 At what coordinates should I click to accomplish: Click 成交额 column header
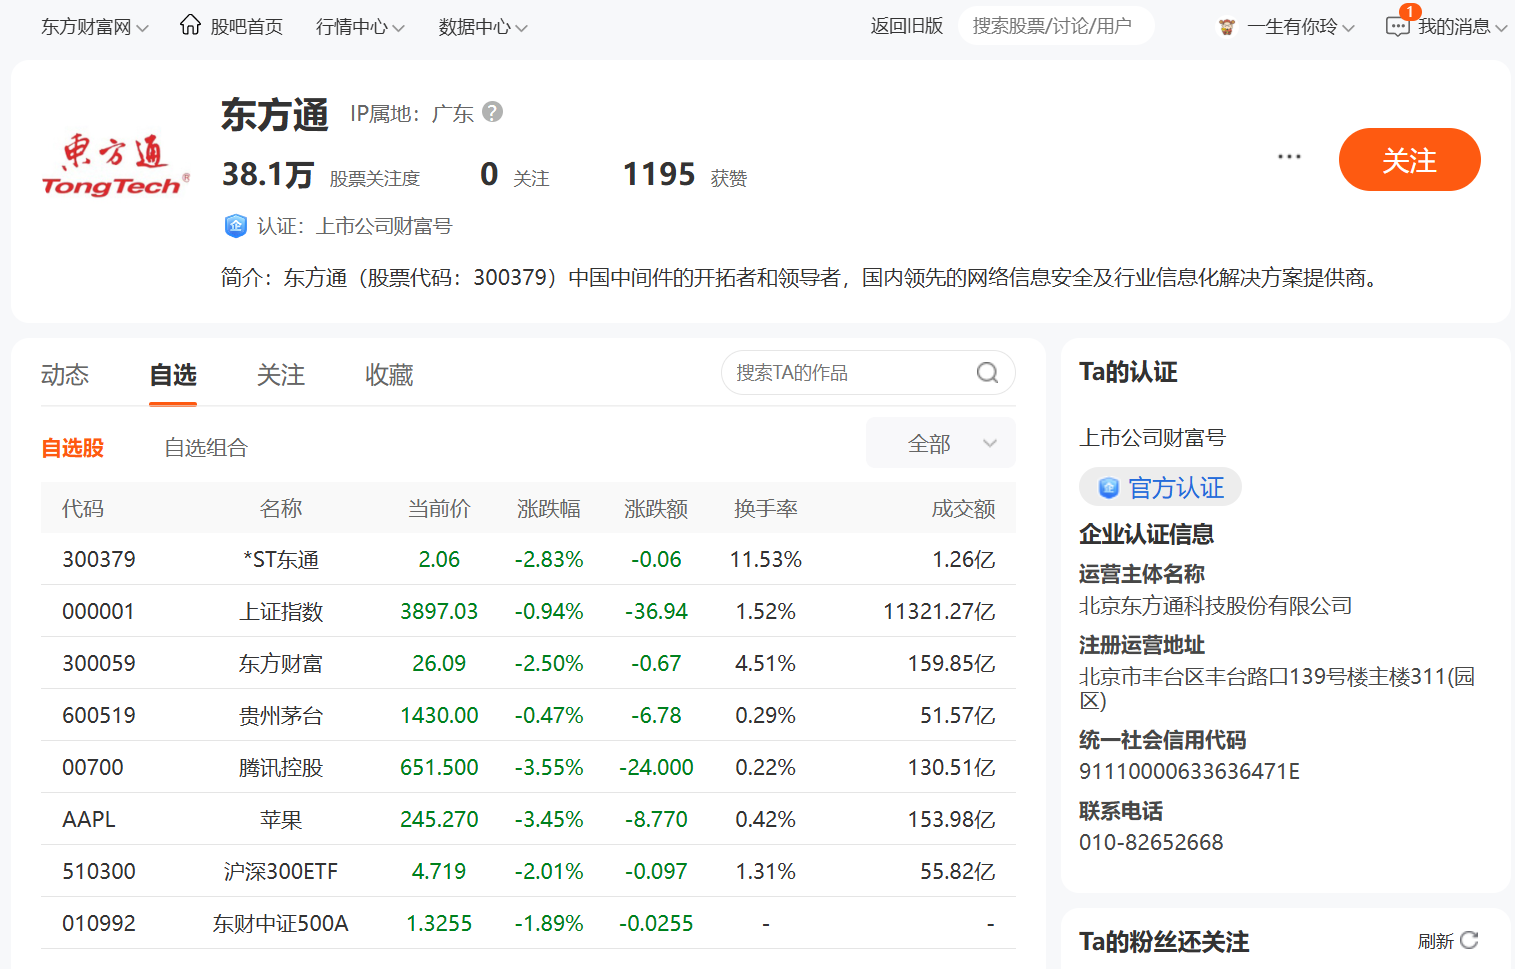964,508
